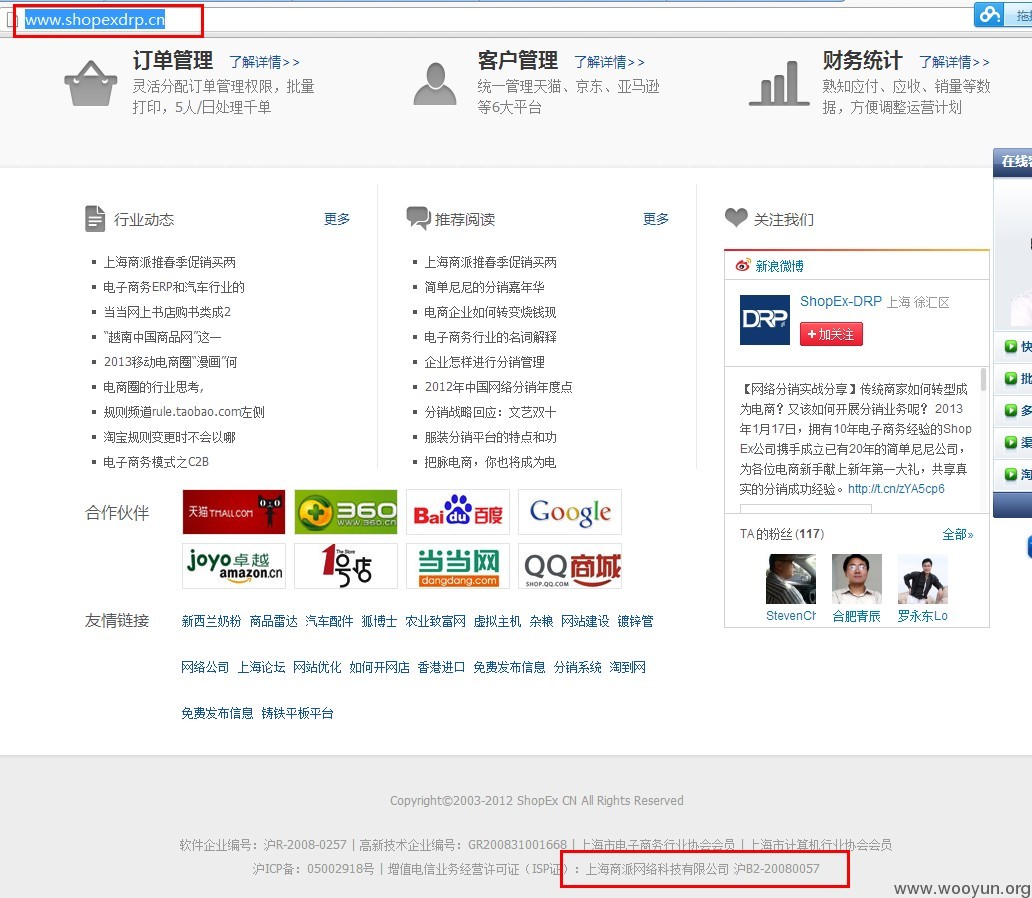Click 了解详情 link next to 客户管理
Screen dimensions: 1032x898
coord(609,62)
